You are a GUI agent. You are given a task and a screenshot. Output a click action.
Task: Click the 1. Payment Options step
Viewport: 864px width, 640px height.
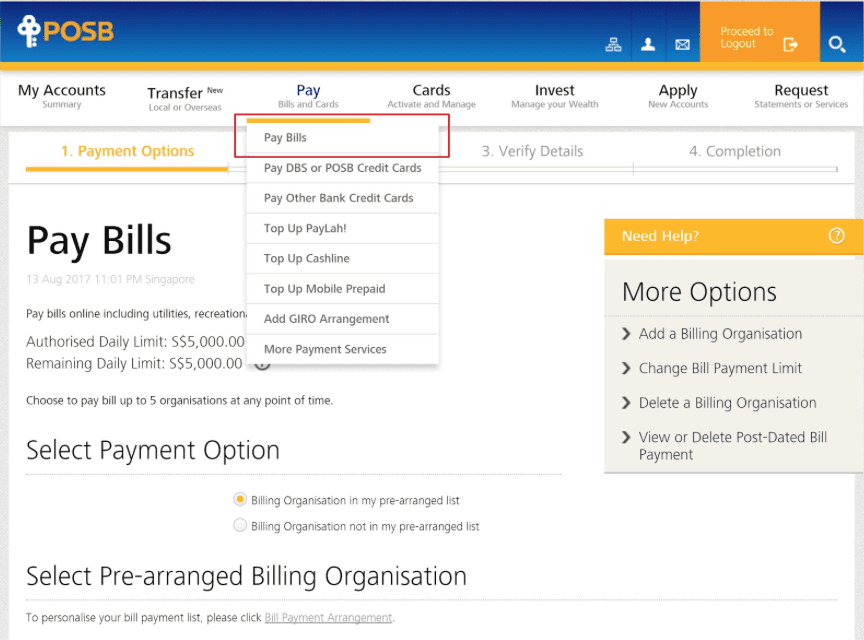(x=127, y=152)
